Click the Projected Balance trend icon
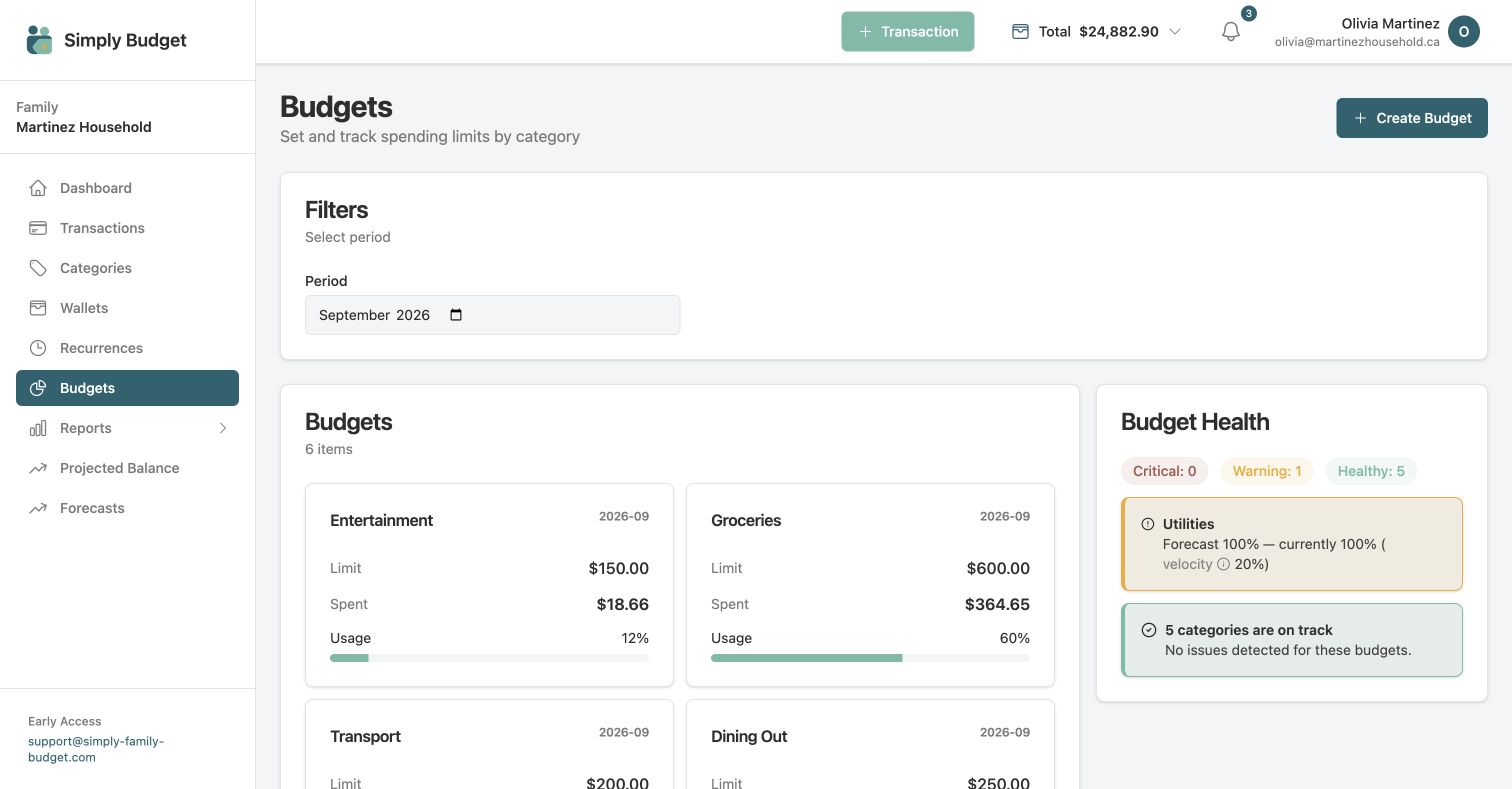The height and width of the screenshot is (789, 1512). coord(38,468)
